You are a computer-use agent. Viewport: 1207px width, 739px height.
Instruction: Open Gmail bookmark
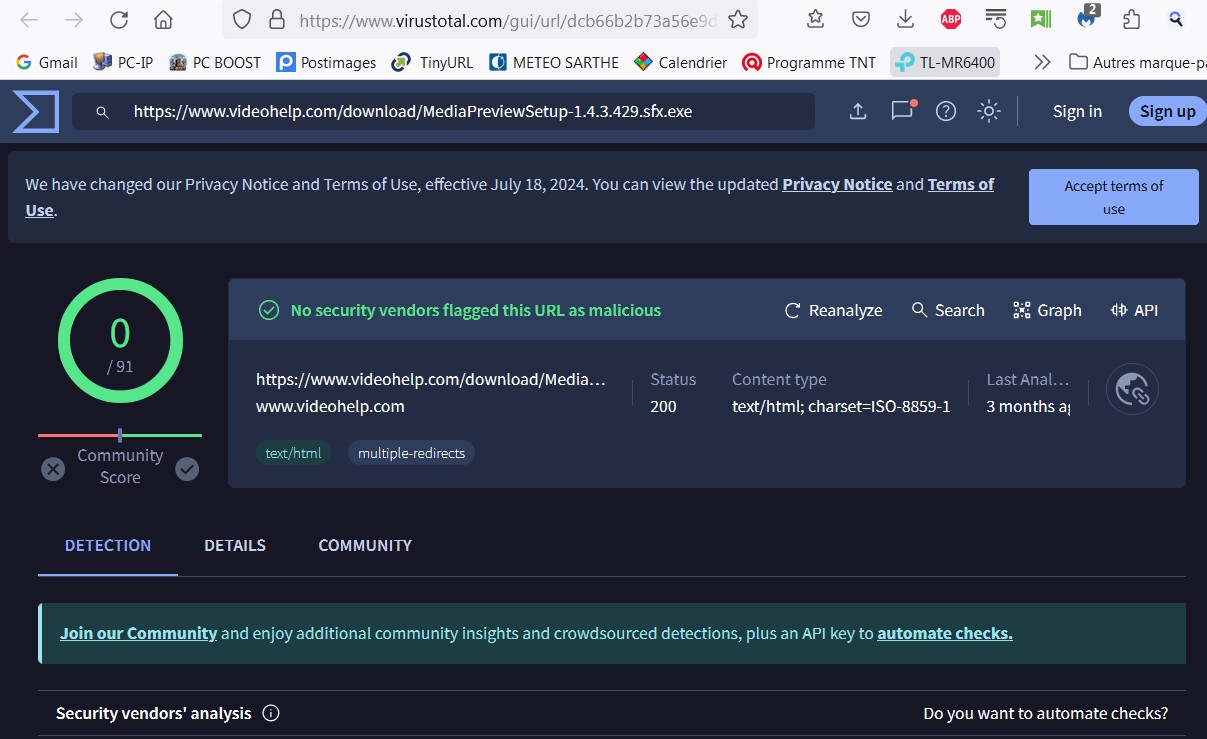[x=47, y=62]
